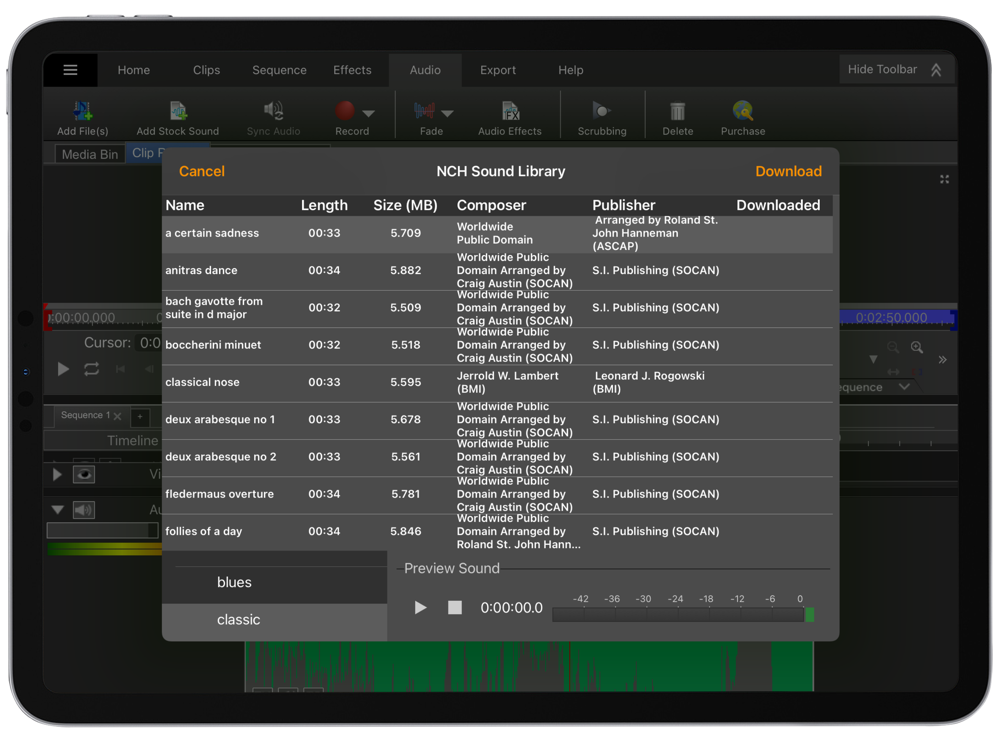1000x750 pixels.
Task: Click the Purchase icon
Action: [x=742, y=111]
